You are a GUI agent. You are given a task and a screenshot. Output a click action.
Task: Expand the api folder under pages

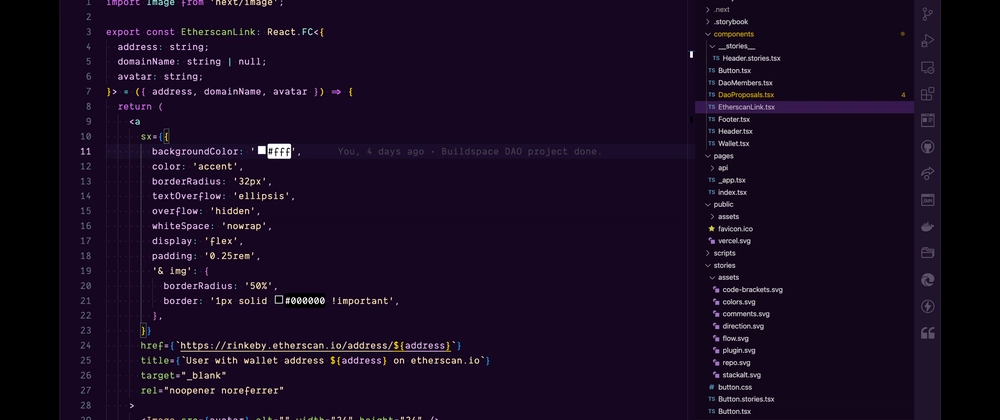(x=722, y=168)
